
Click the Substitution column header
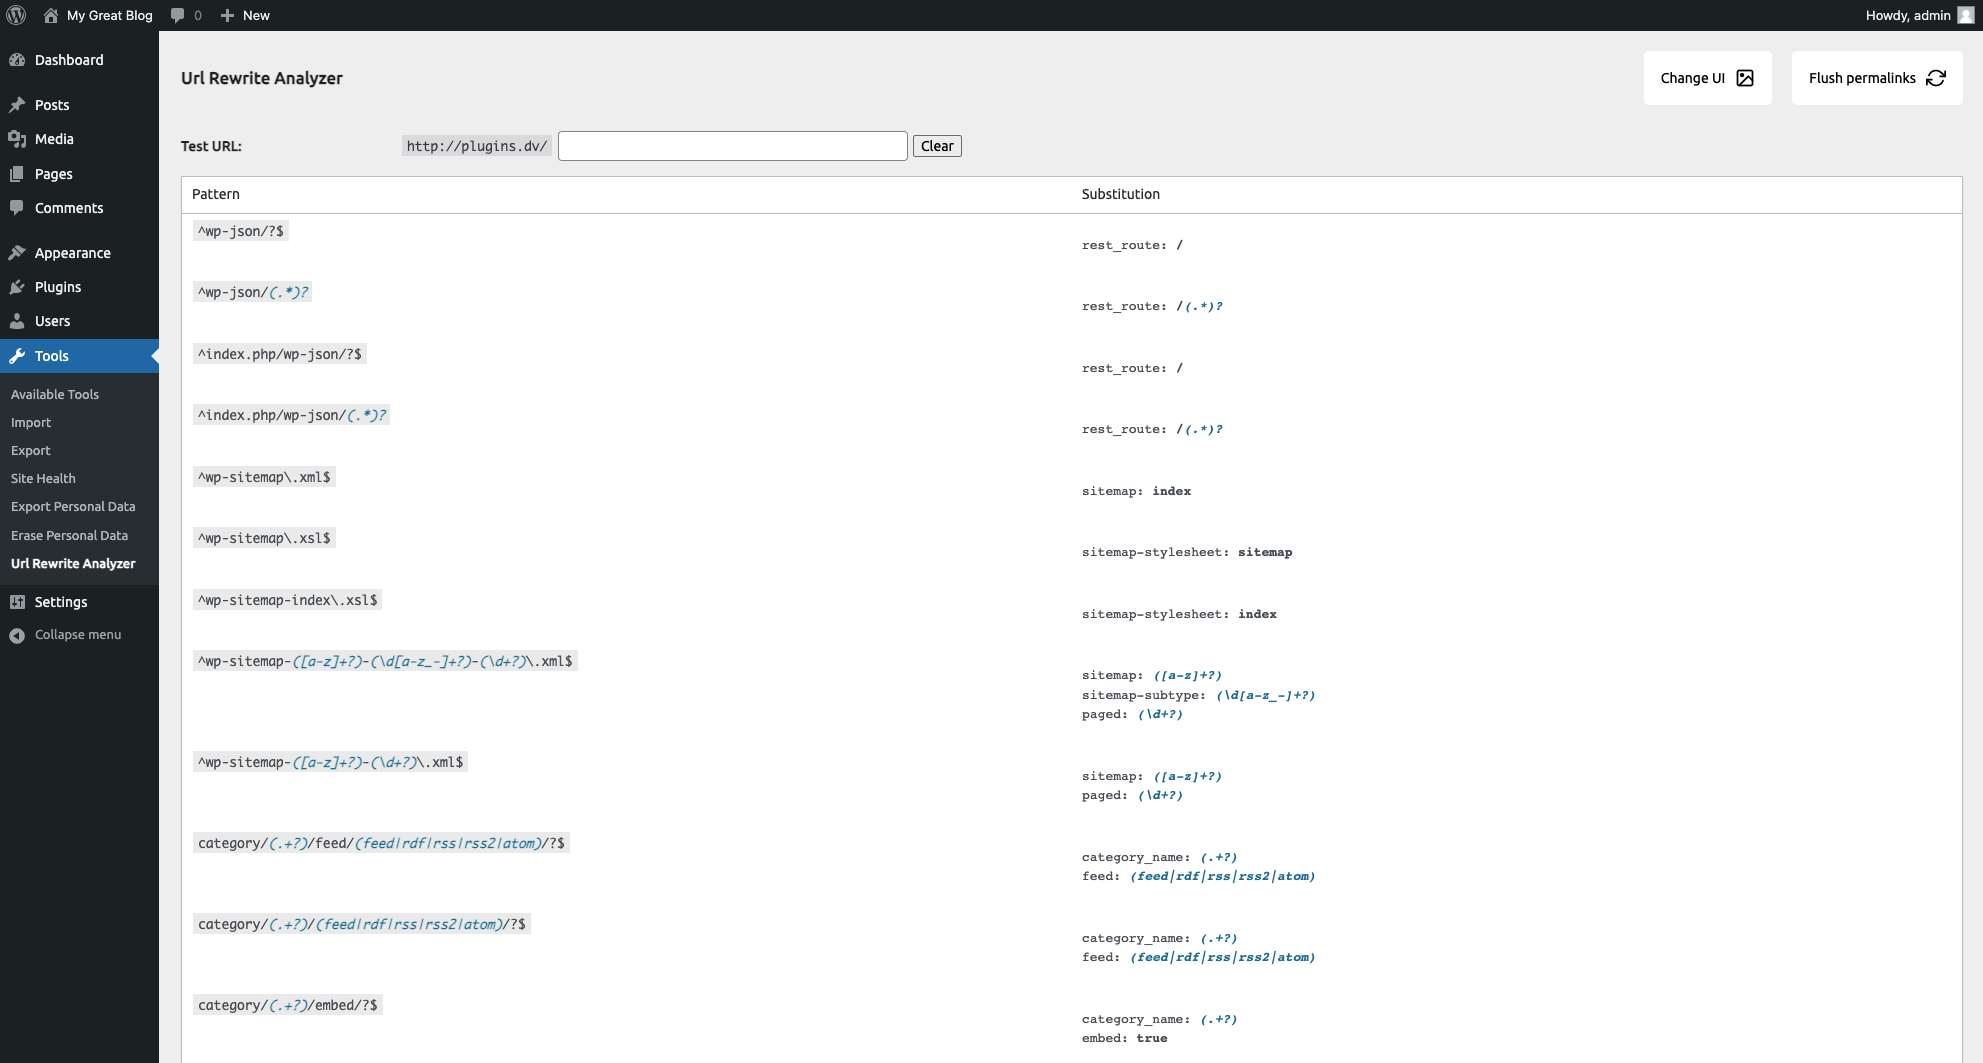tap(1121, 194)
